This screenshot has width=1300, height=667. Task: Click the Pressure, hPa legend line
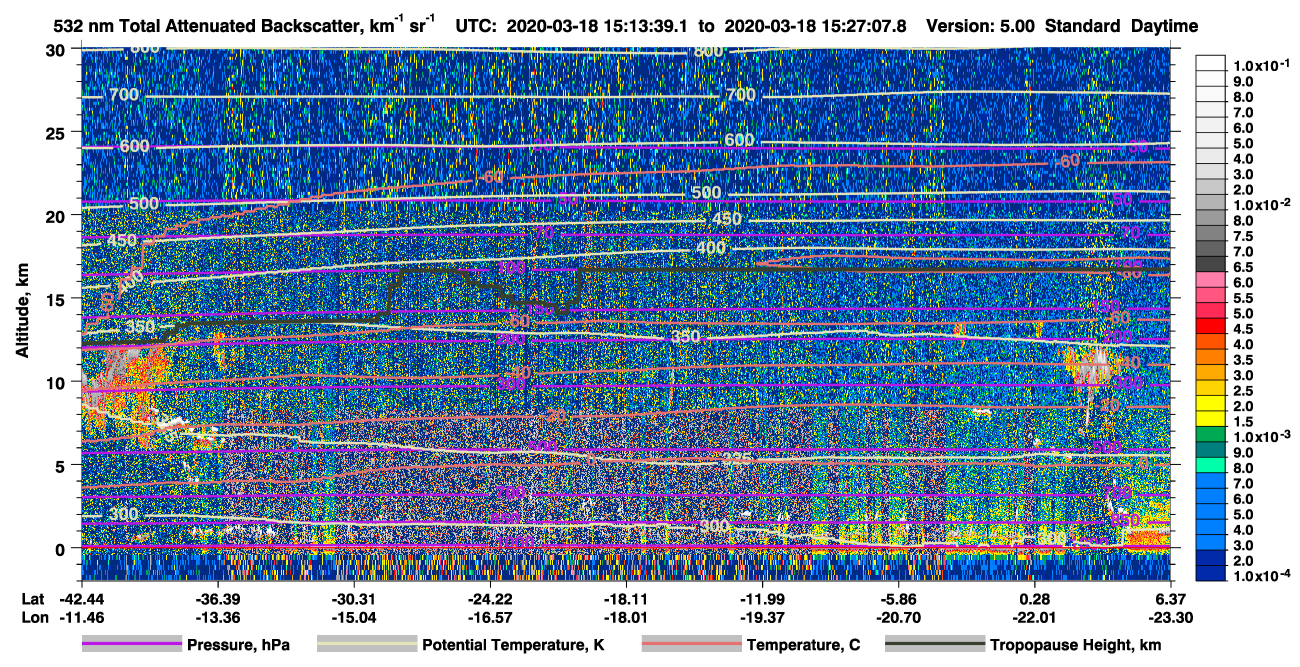coord(132,645)
